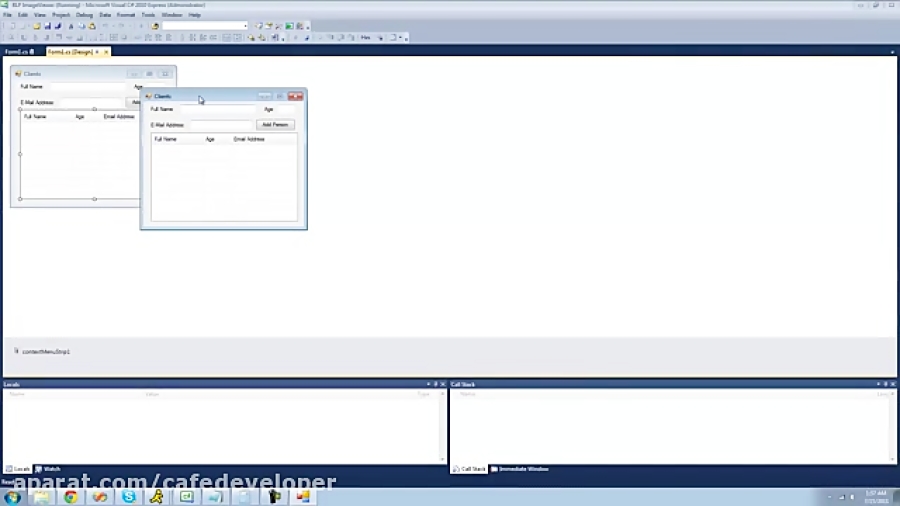
Task: Click Add Person button in running Clients window
Action: (x=275, y=124)
